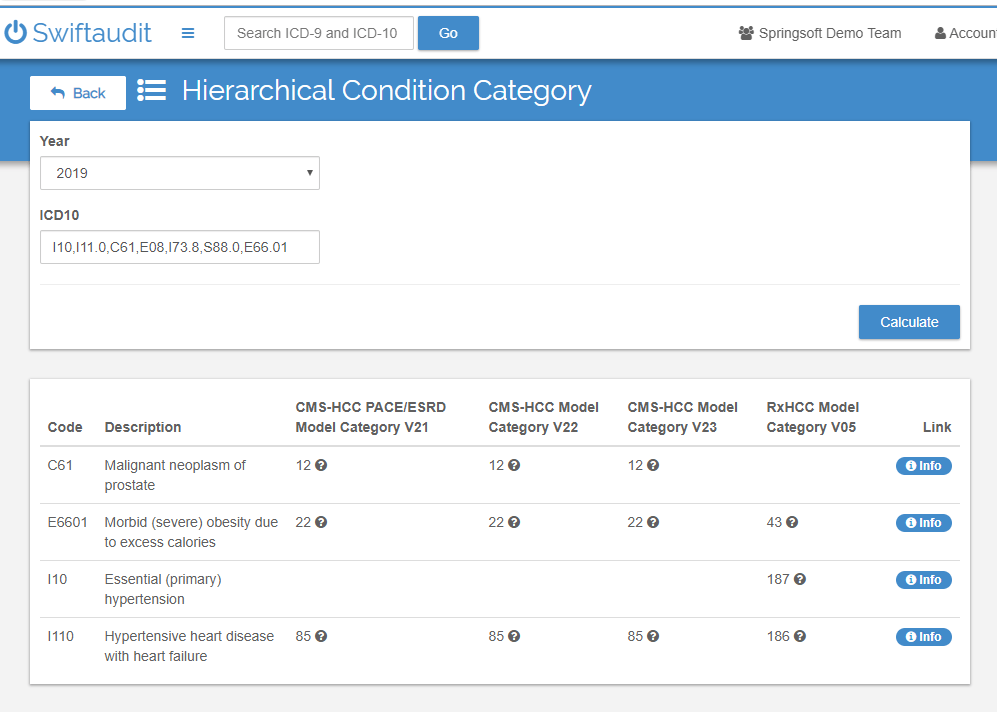Viewport: 997px width, 712px height.
Task: Open the Account menu
Action: pos(965,33)
